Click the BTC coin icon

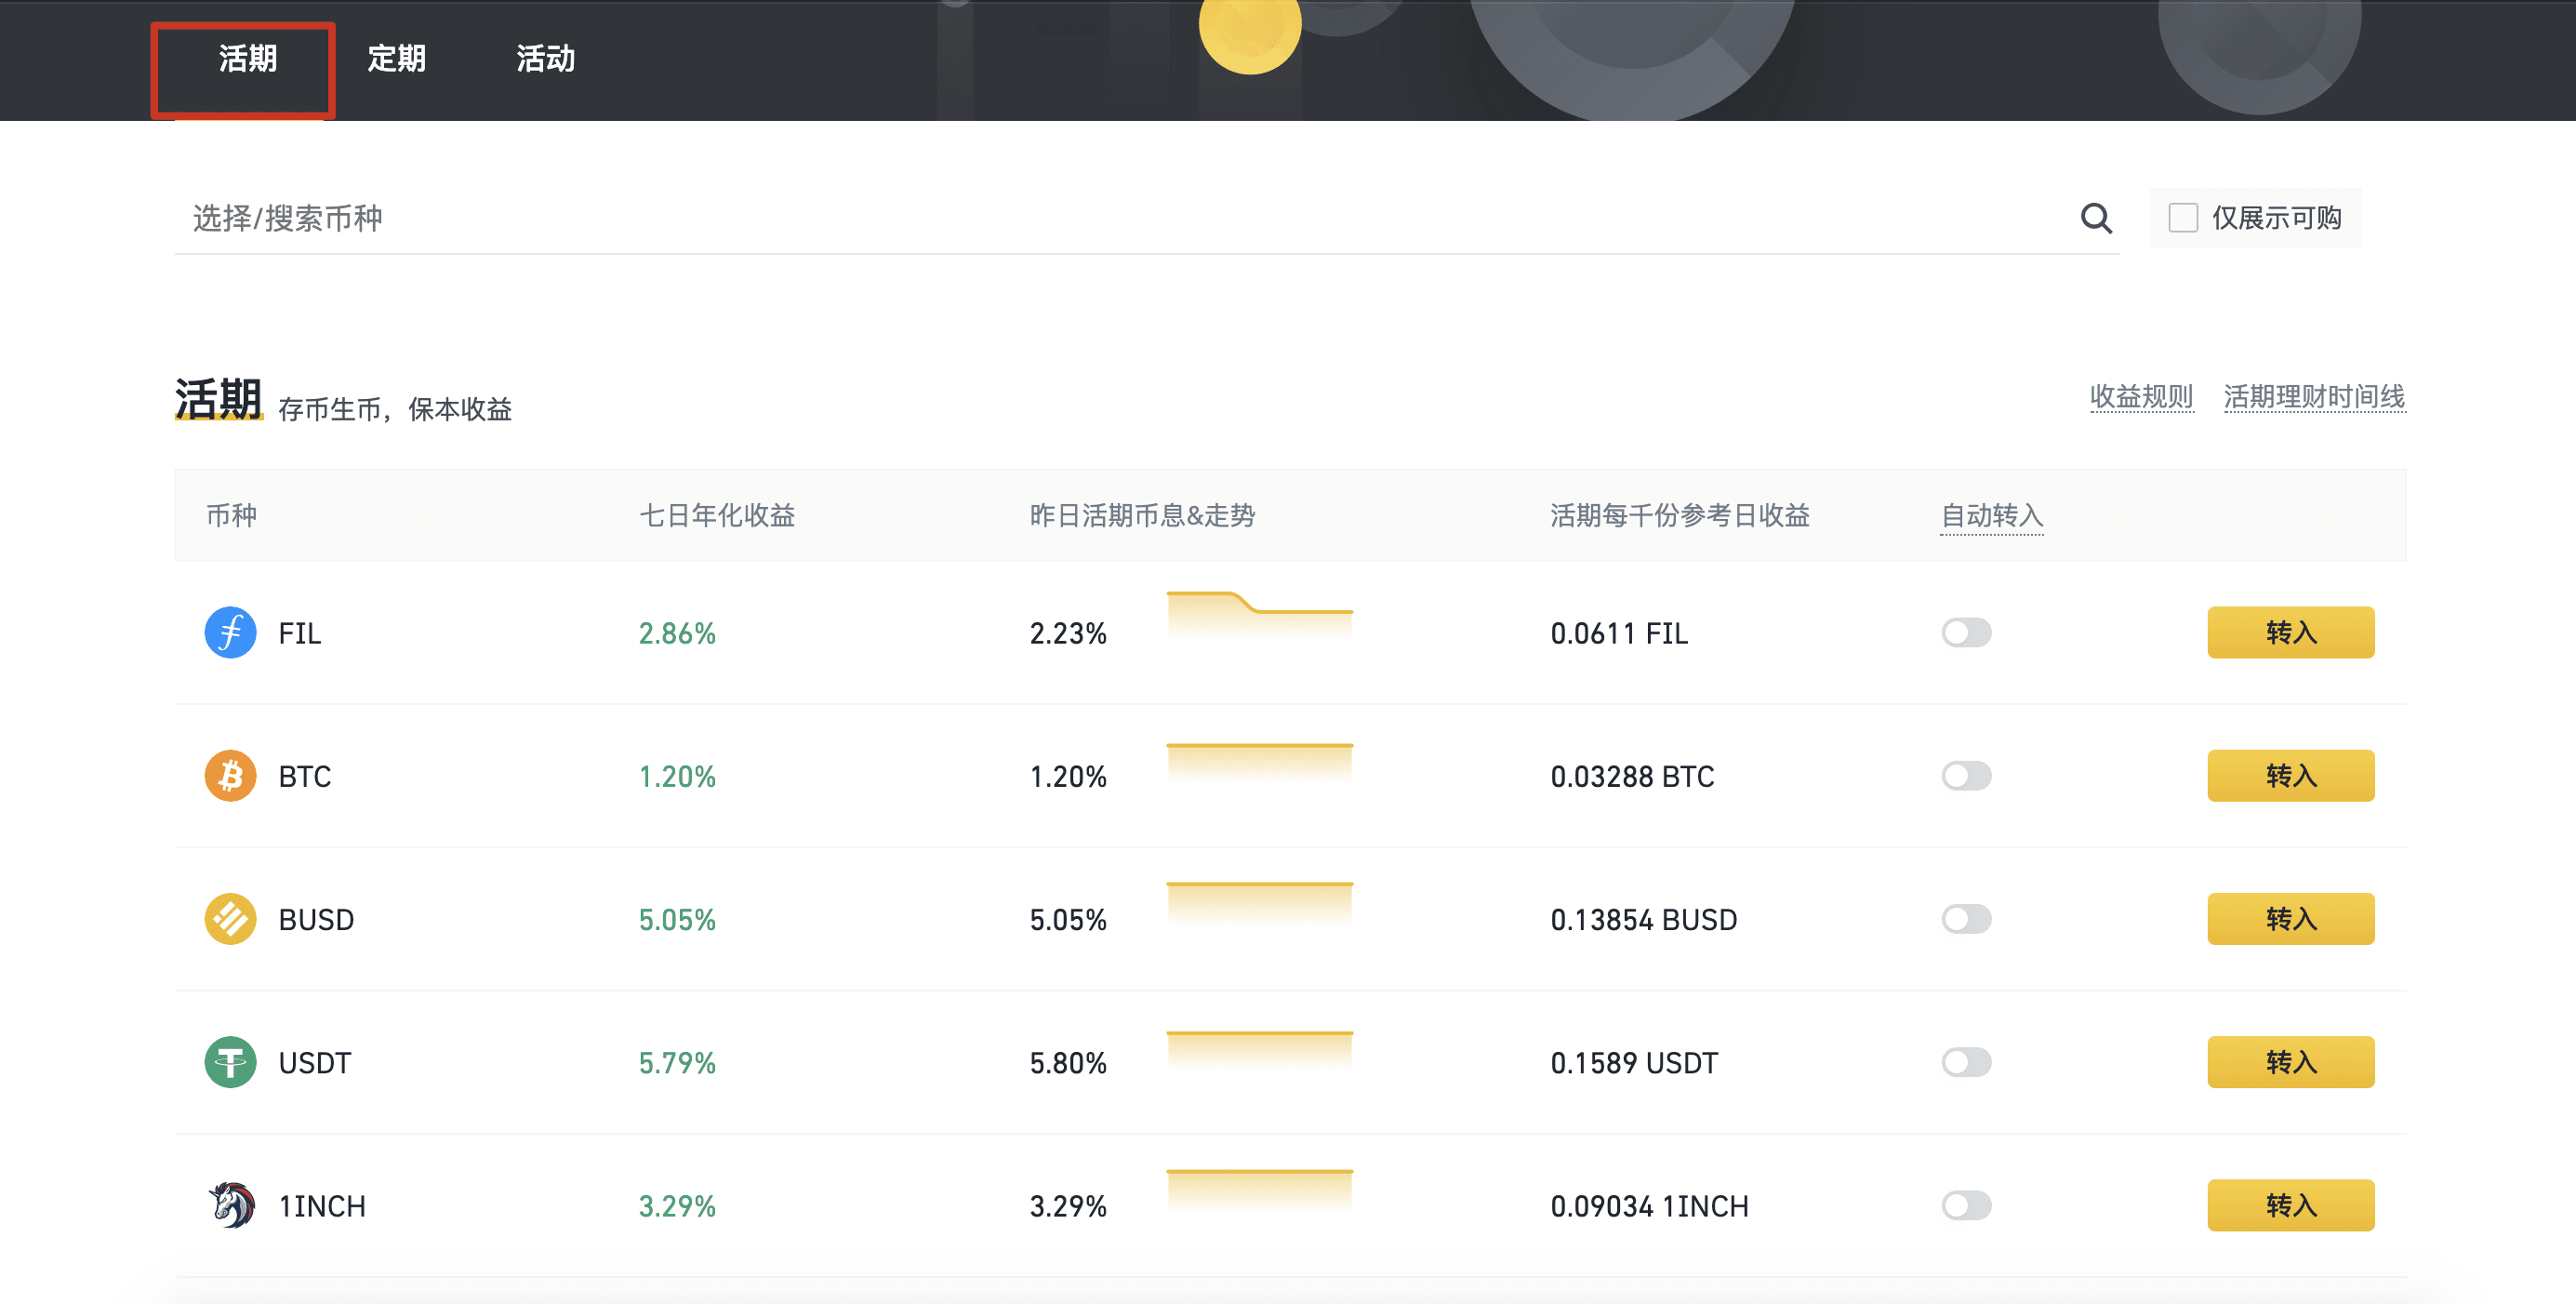pos(231,776)
